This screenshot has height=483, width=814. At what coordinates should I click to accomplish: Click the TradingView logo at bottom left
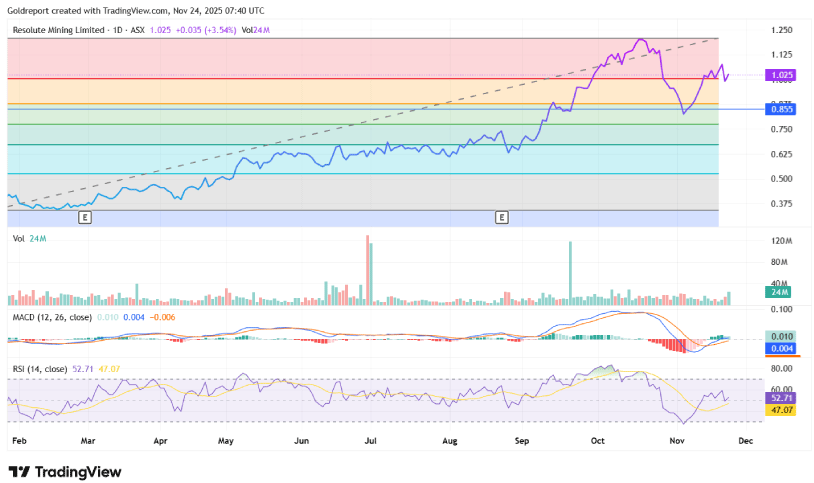point(64,471)
